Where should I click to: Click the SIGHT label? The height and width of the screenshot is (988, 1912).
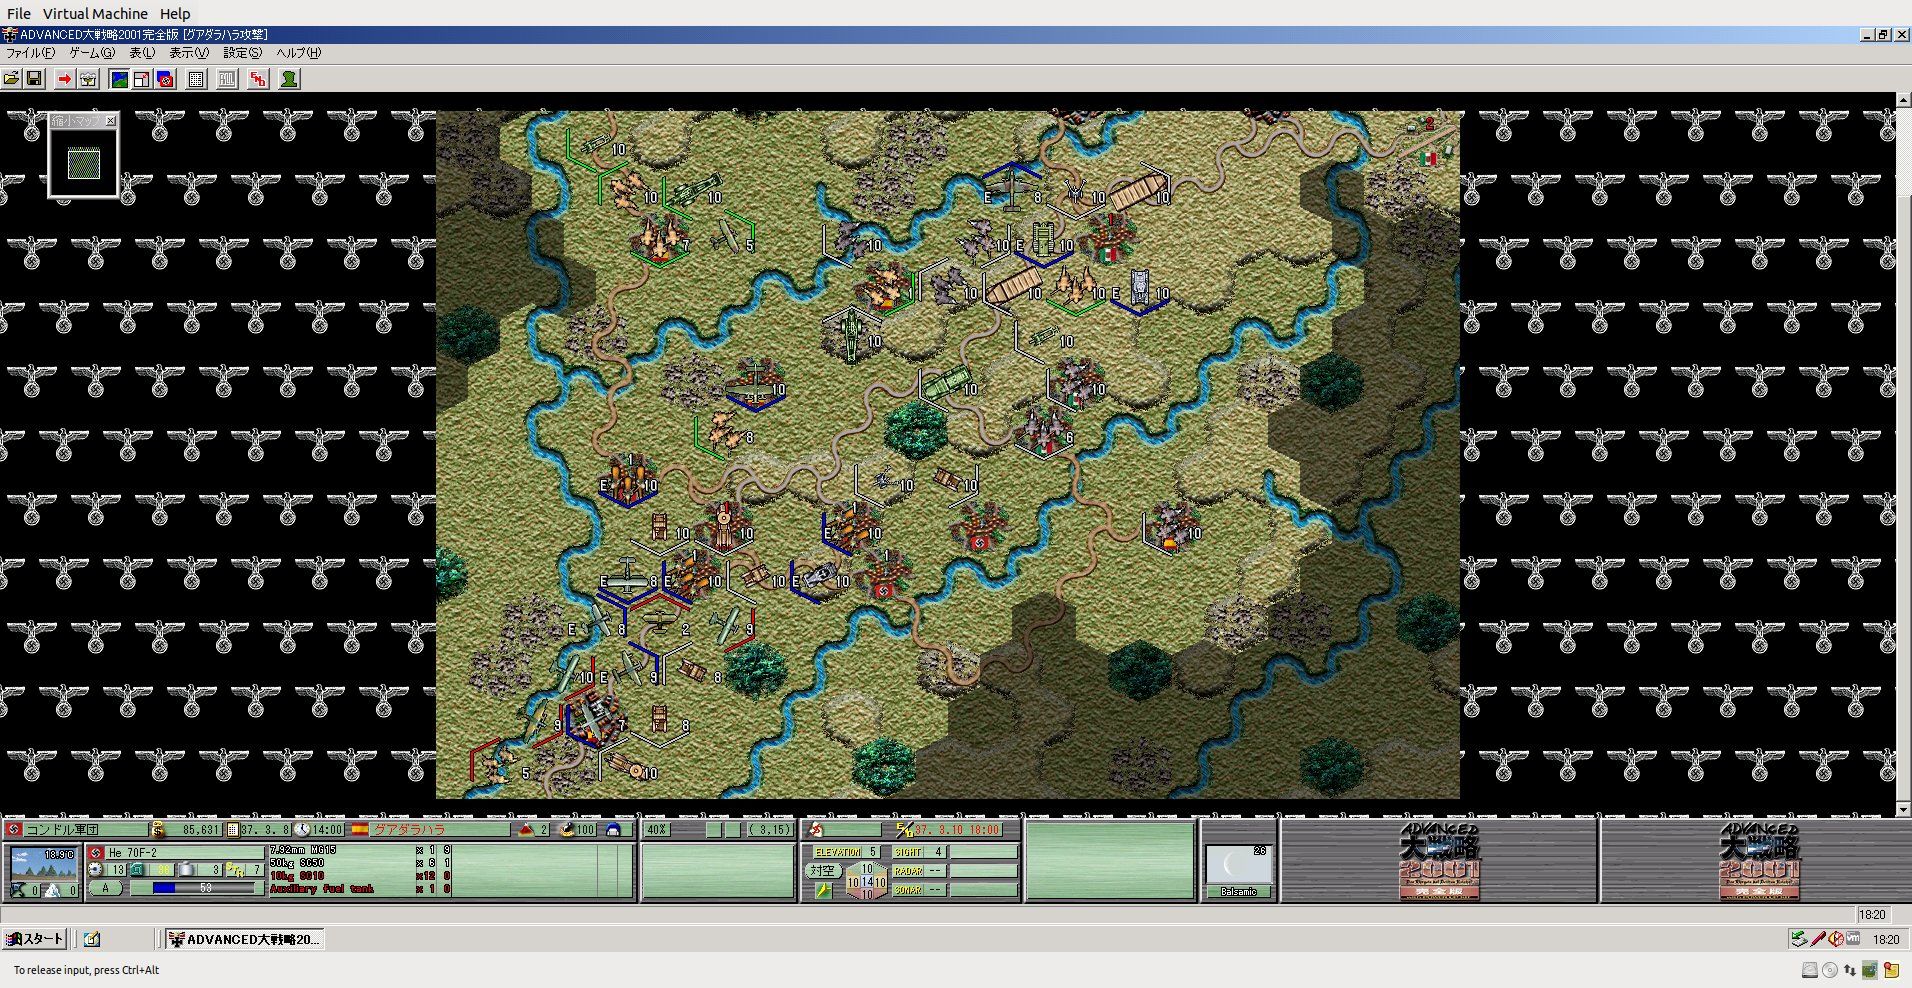908,853
